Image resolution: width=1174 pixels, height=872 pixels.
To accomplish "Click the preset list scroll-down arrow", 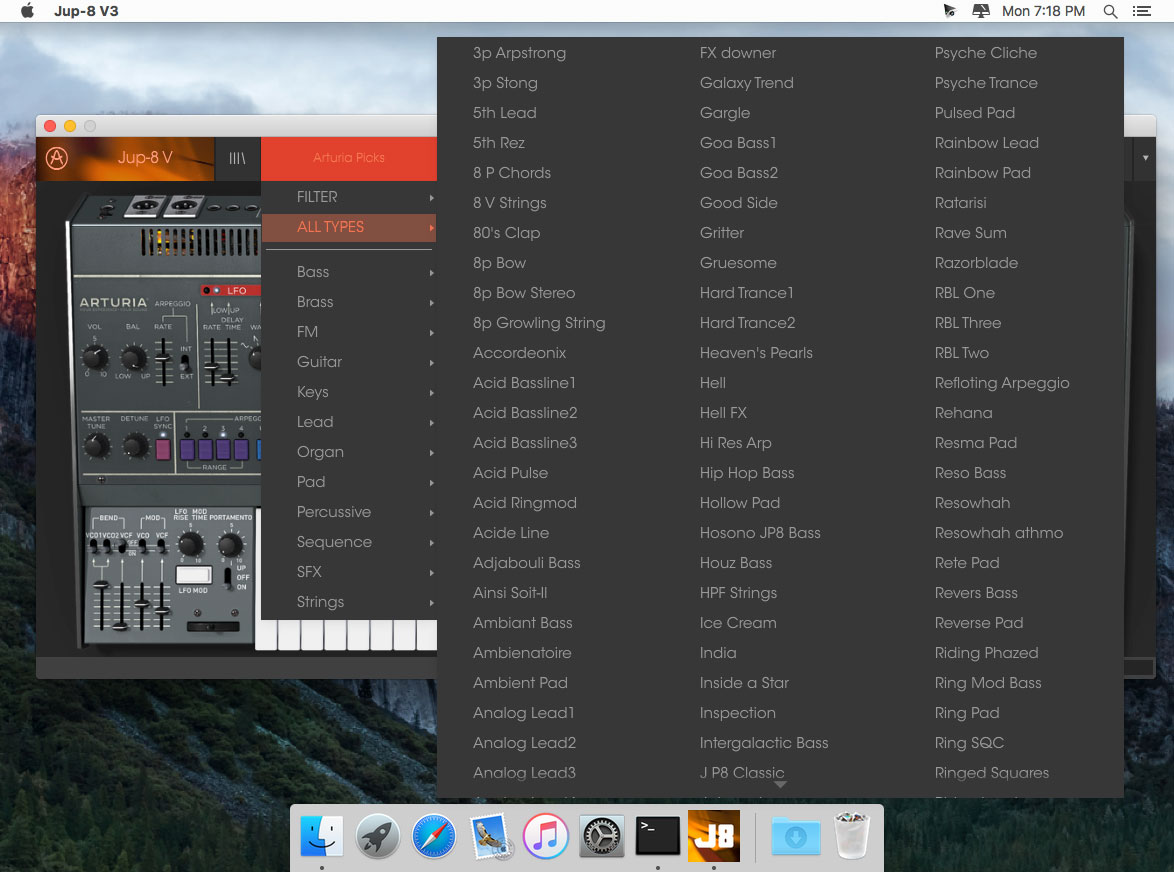I will pos(780,784).
